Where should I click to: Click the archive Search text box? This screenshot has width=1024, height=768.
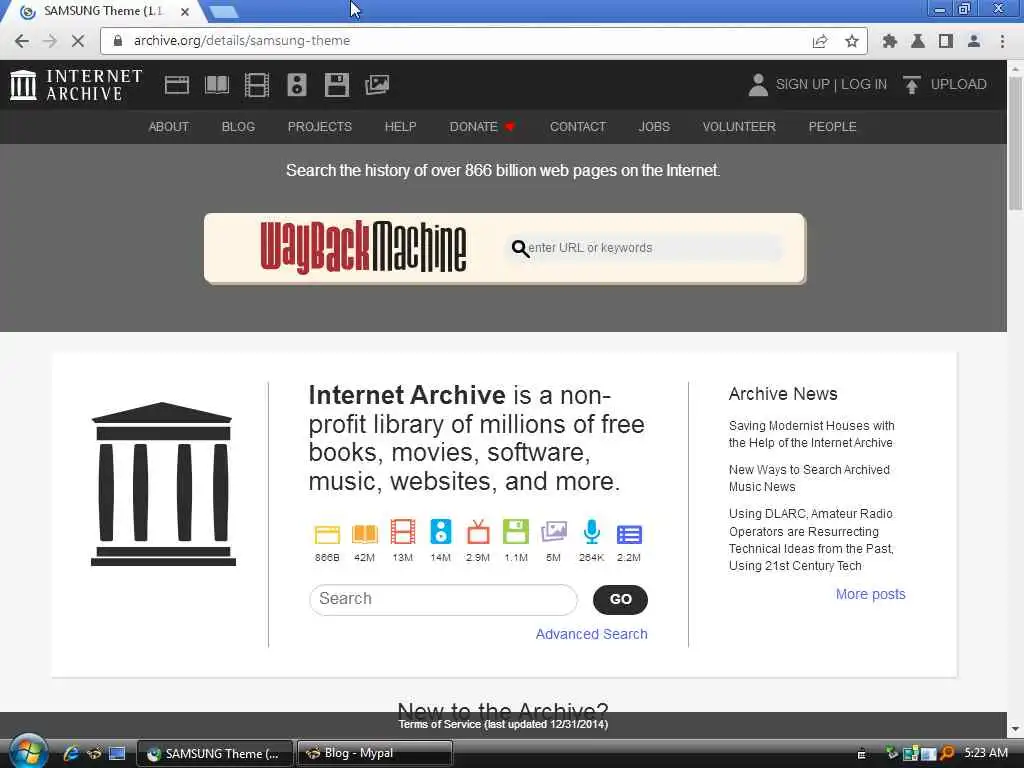pos(443,600)
